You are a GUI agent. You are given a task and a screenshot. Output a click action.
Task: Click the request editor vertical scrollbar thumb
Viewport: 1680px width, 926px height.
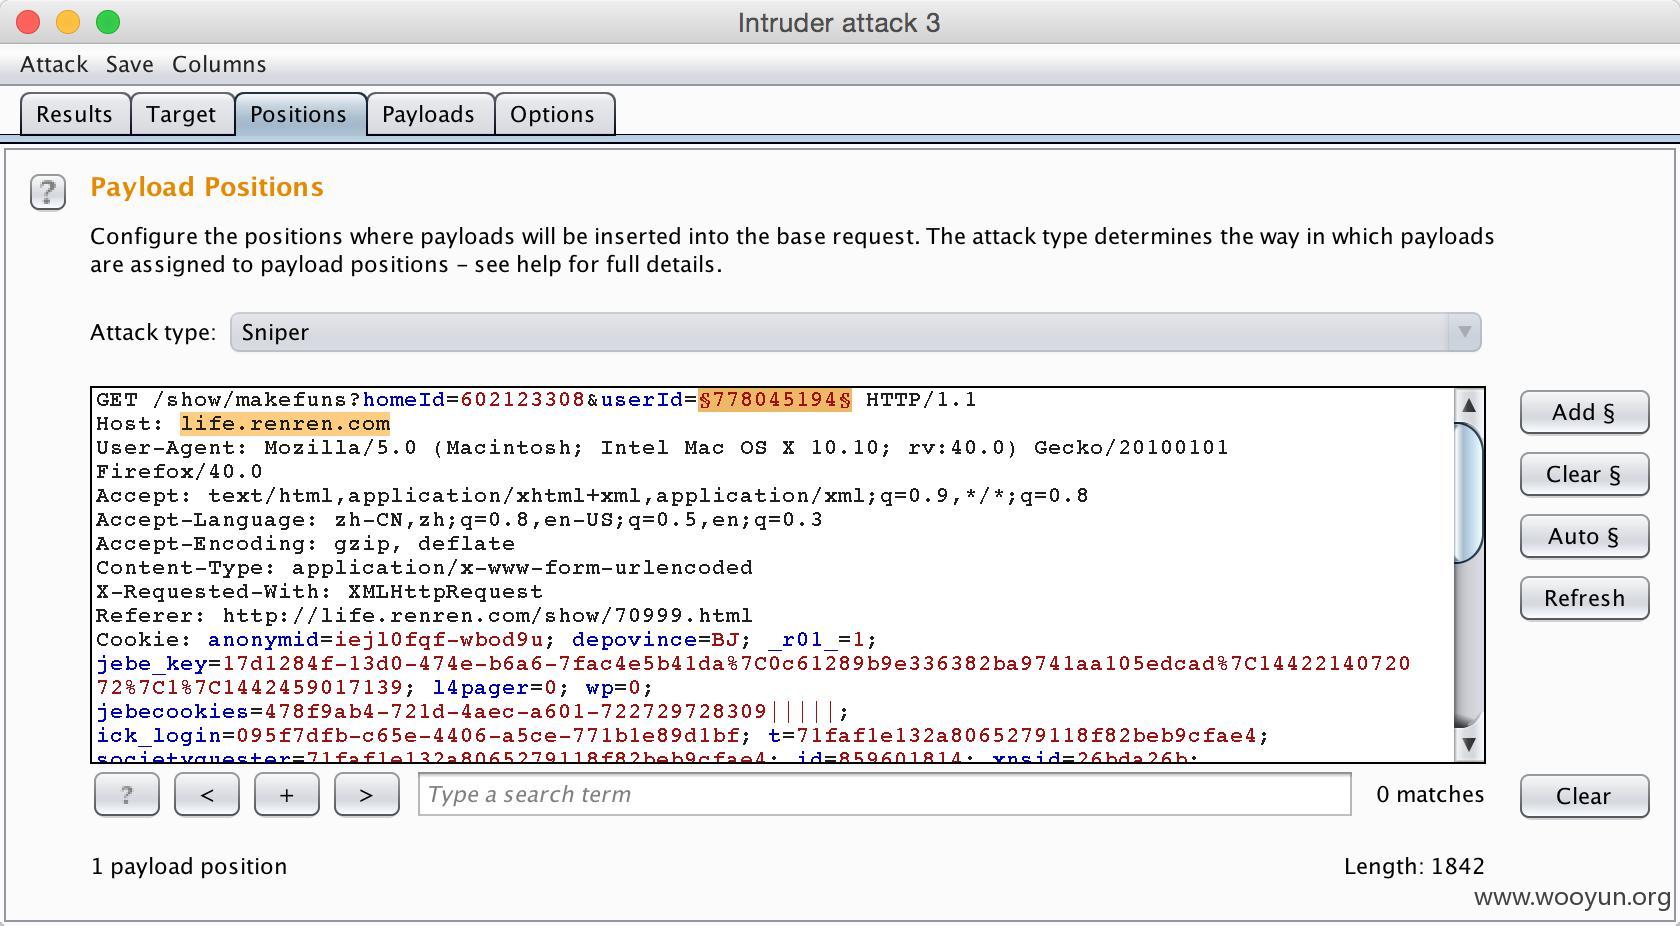click(1468, 493)
